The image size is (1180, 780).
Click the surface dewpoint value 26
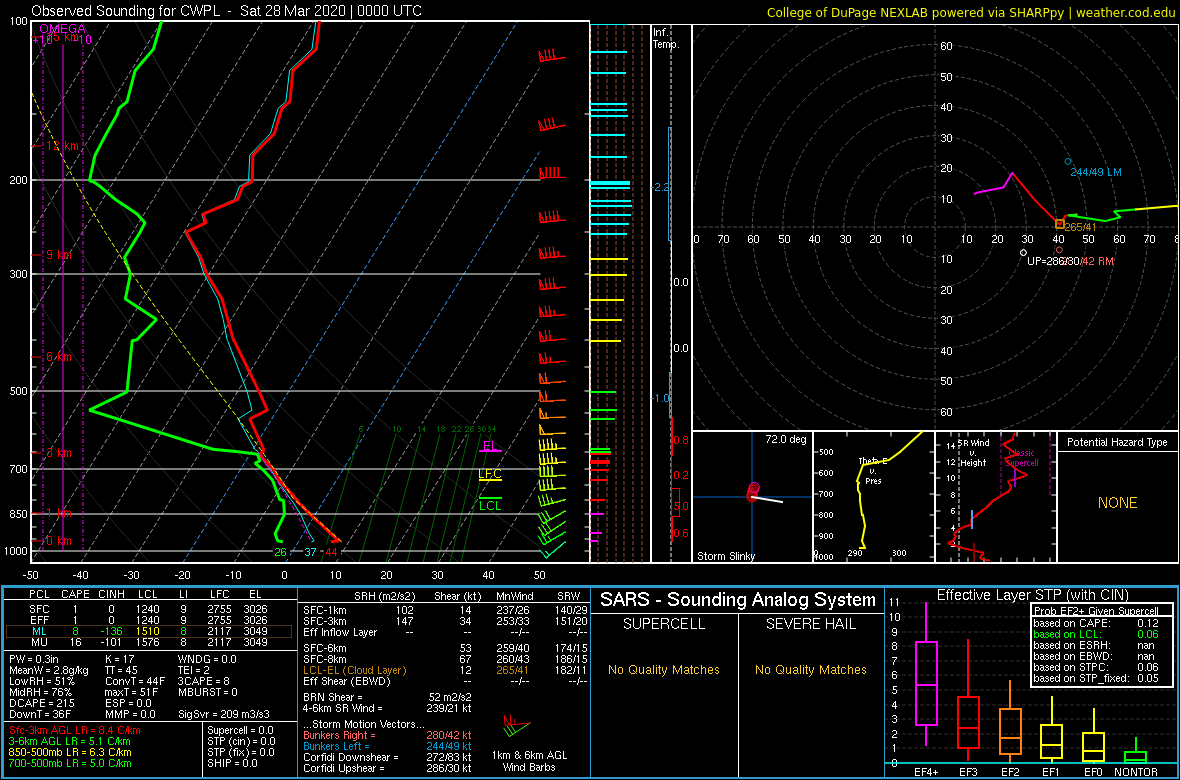[x=280, y=553]
